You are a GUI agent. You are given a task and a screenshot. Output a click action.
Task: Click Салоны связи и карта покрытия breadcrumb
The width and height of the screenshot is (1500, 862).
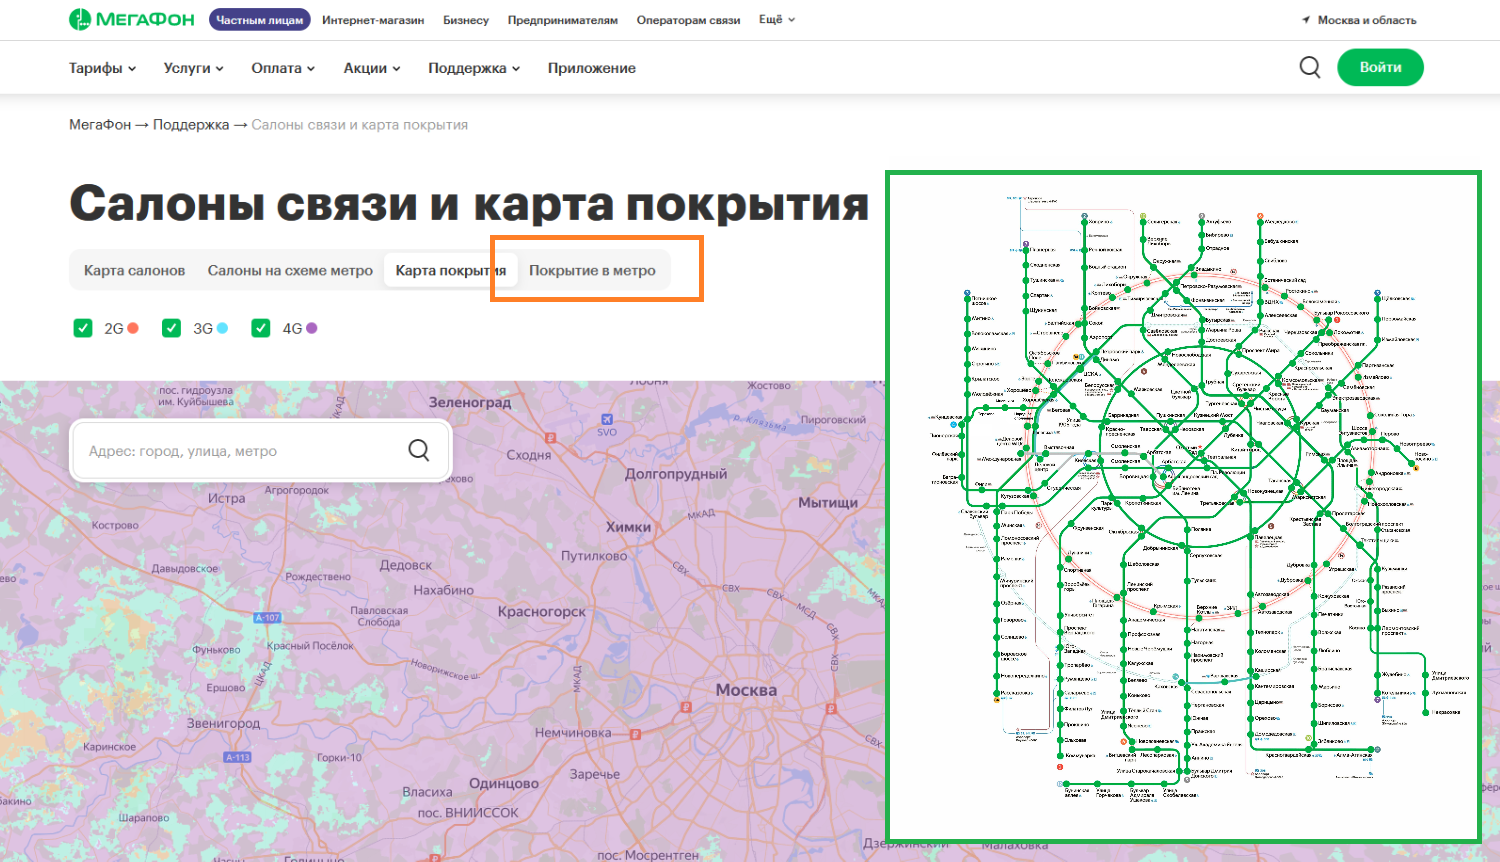pyautogui.click(x=360, y=125)
